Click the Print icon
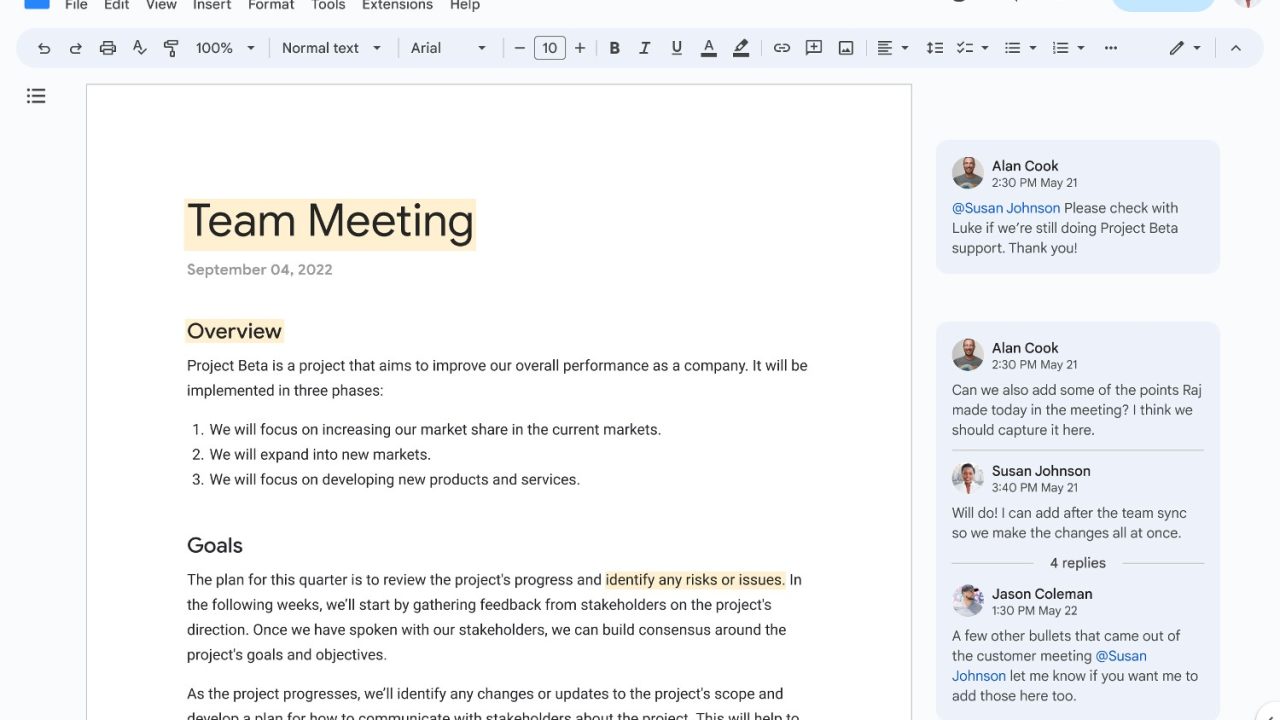The height and width of the screenshot is (720, 1280). tap(108, 48)
